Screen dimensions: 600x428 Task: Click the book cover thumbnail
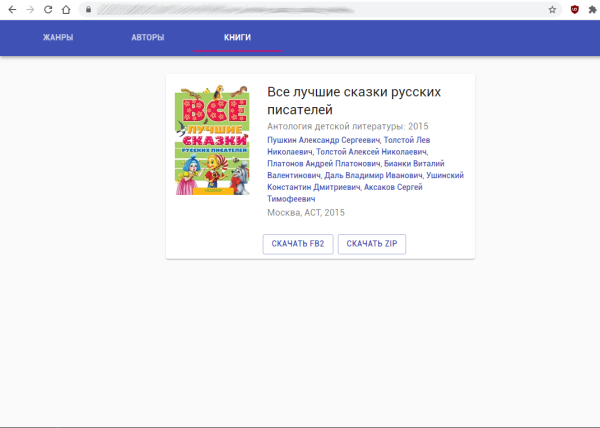click(212, 140)
